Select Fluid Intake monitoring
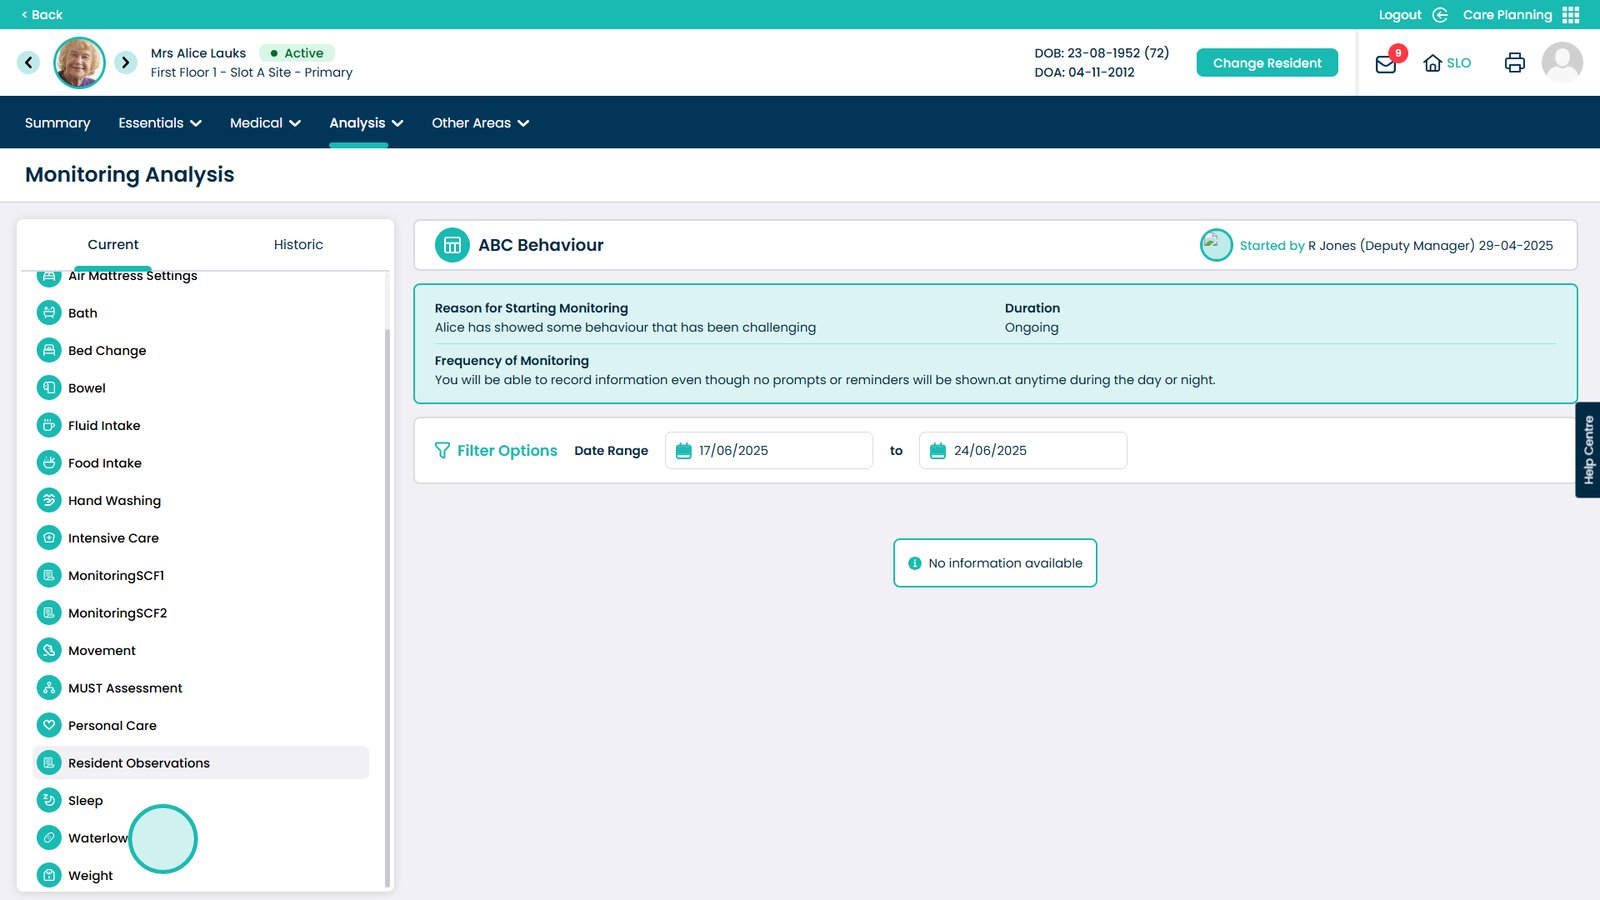 click(x=104, y=426)
